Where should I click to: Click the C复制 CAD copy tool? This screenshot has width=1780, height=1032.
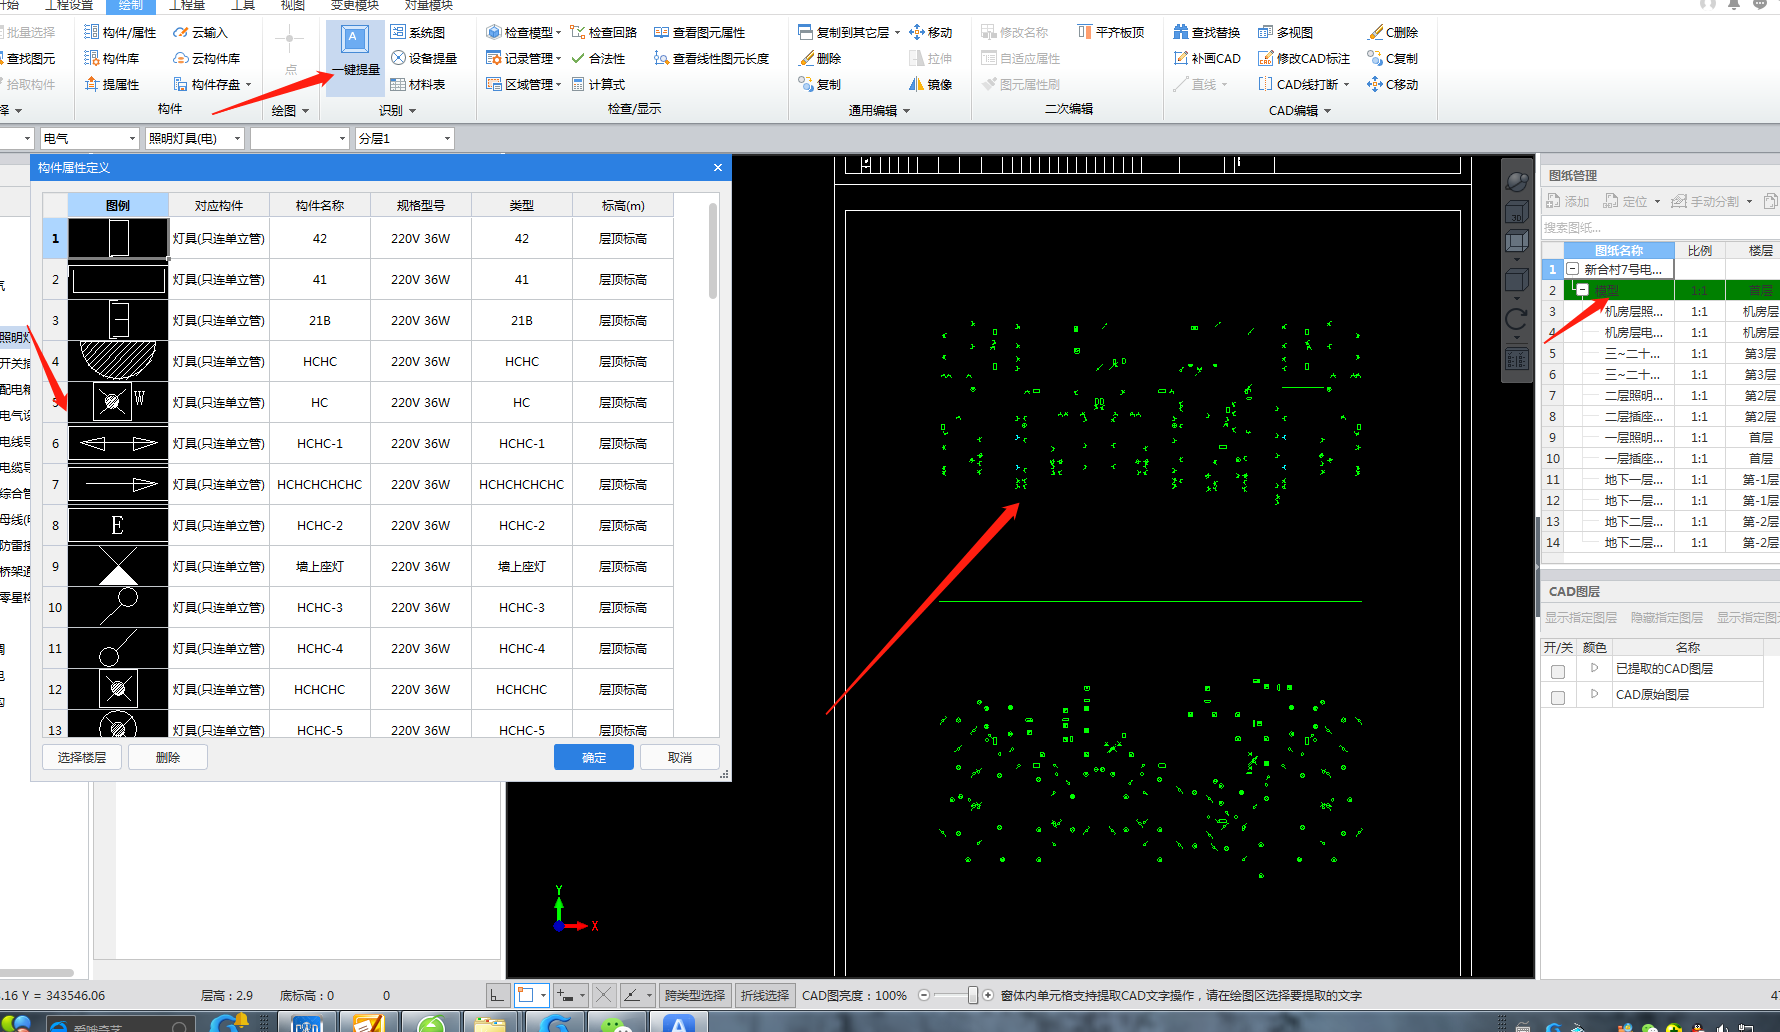[1393, 58]
